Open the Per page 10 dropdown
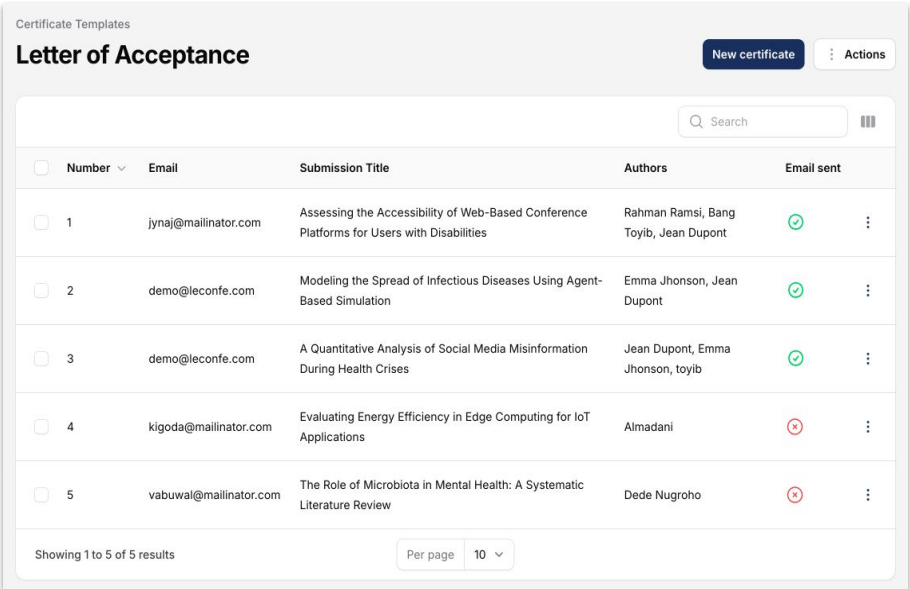 tap(489, 555)
